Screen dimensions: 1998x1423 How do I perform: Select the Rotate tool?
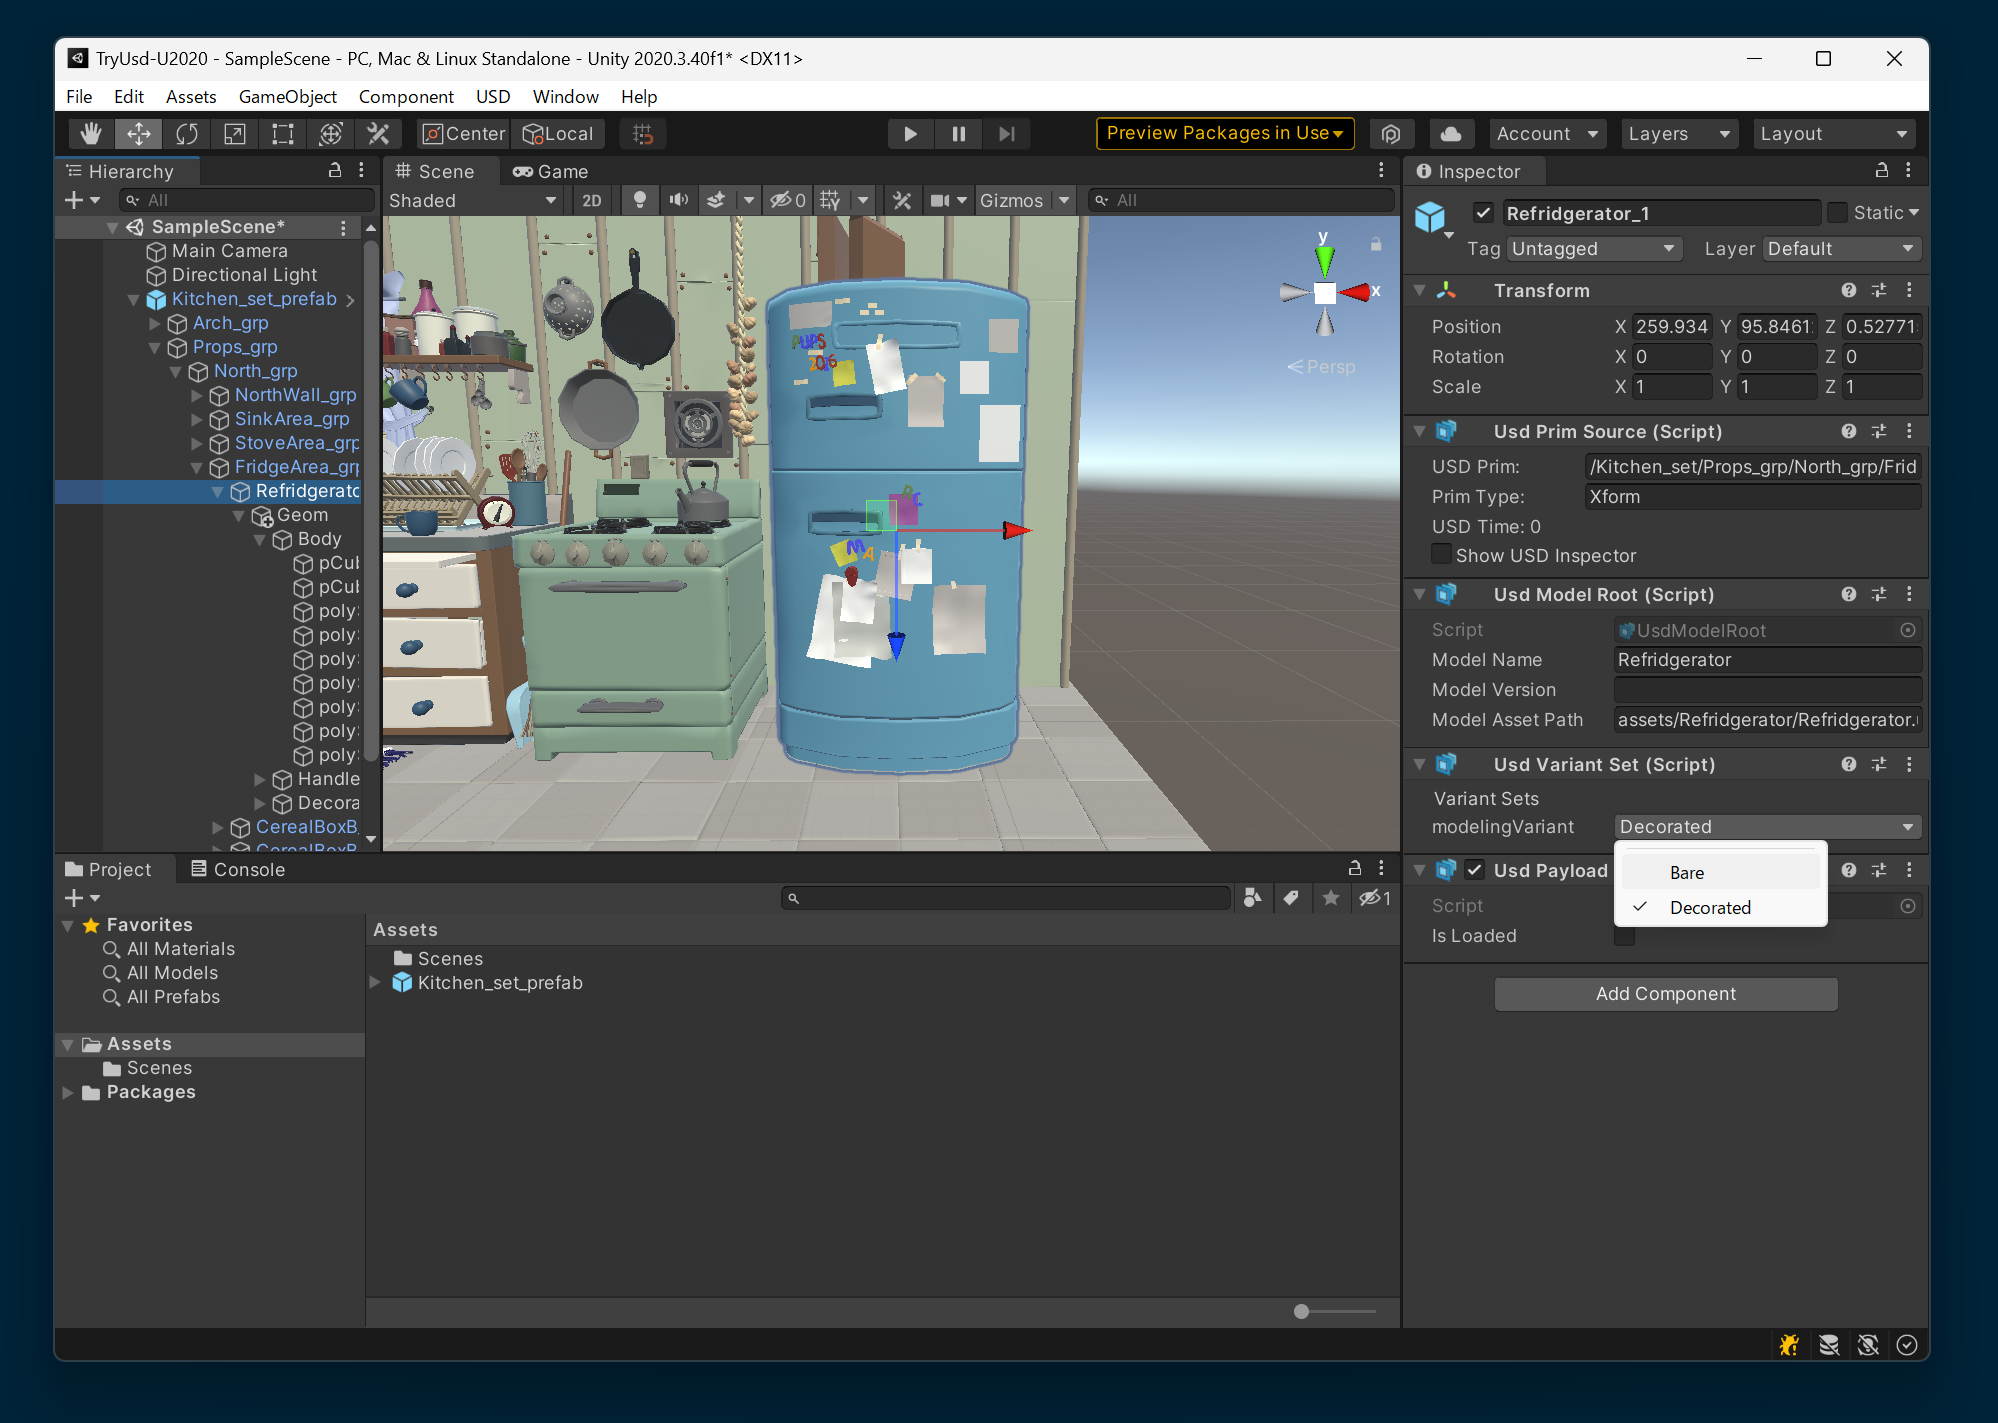pyautogui.click(x=187, y=134)
